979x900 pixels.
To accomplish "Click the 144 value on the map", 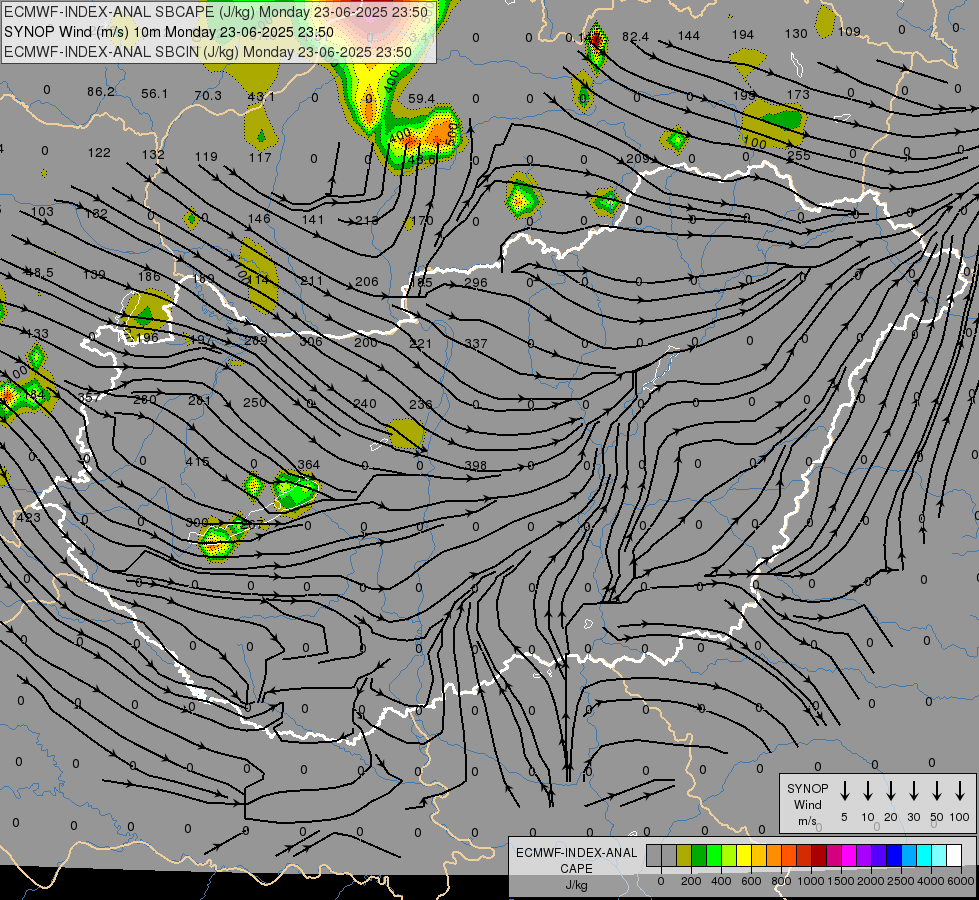I will (x=689, y=36).
